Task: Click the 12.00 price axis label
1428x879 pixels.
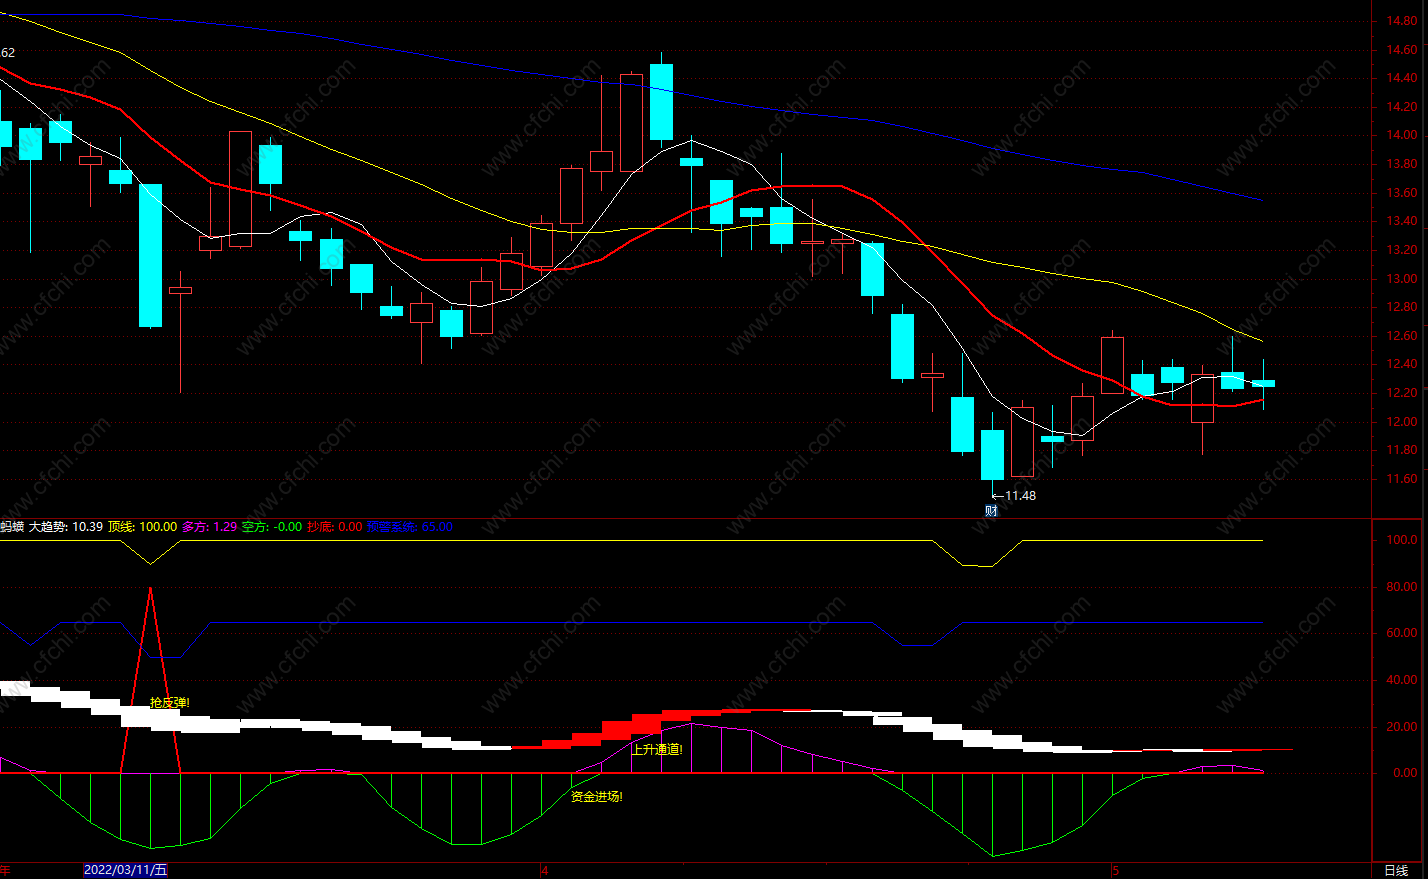Action: 1402,422
